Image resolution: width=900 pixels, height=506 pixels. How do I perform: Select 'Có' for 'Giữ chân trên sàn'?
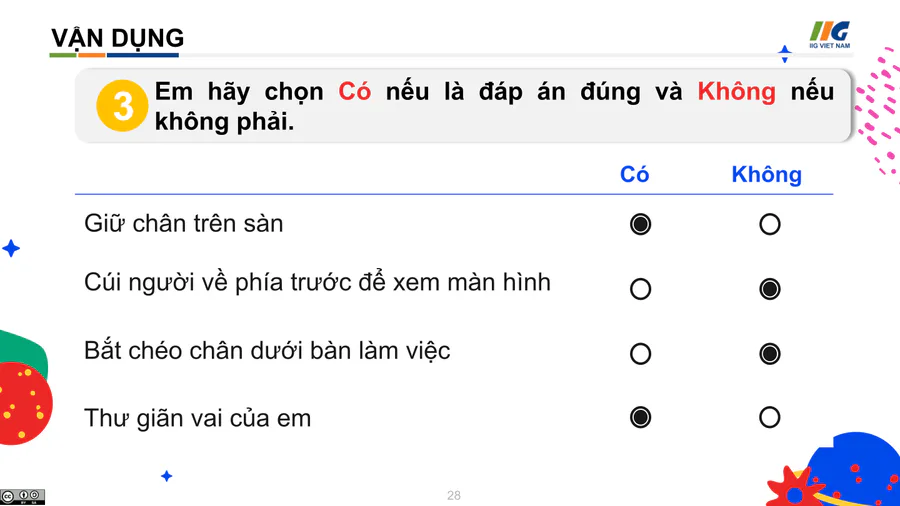tap(641, 224)
